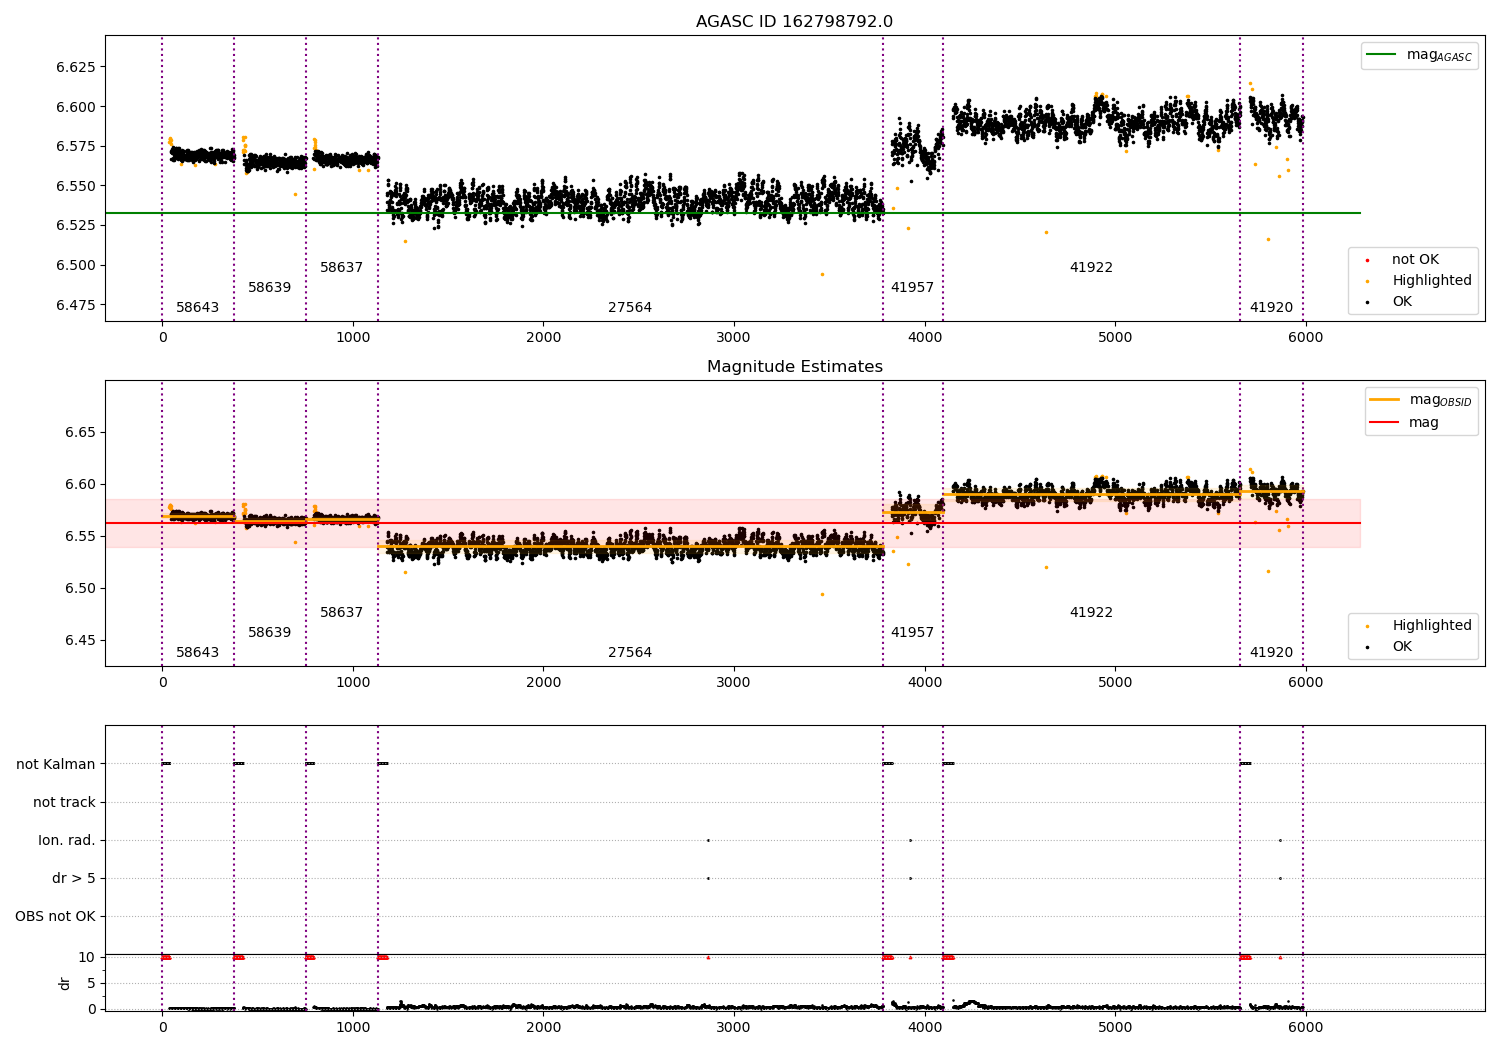Click obsid label 58643 in Magnitude Estimates plot
This screenshot has height=1050, width=1500.
click(197, 653)
